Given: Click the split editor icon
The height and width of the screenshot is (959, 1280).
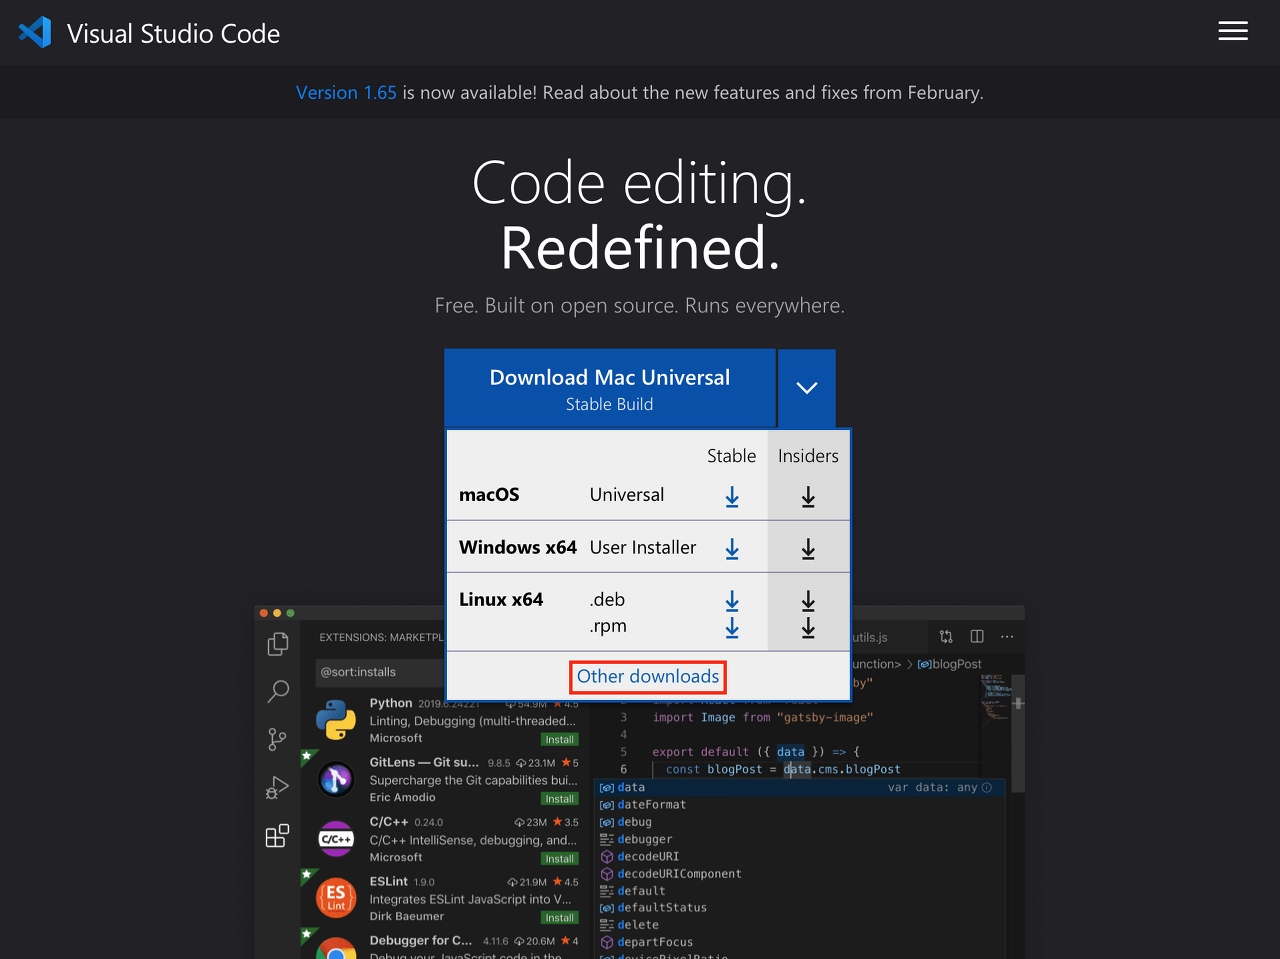Looking at the screenshot, I should point(977,636).
